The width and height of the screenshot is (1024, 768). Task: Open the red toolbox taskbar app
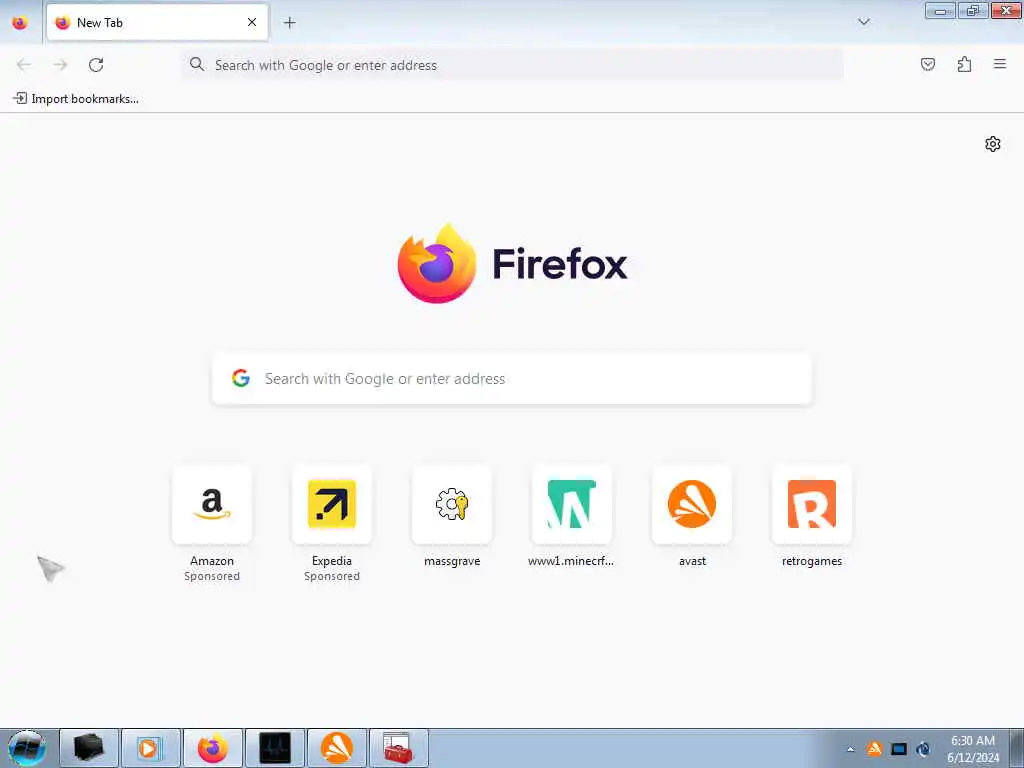398,748
